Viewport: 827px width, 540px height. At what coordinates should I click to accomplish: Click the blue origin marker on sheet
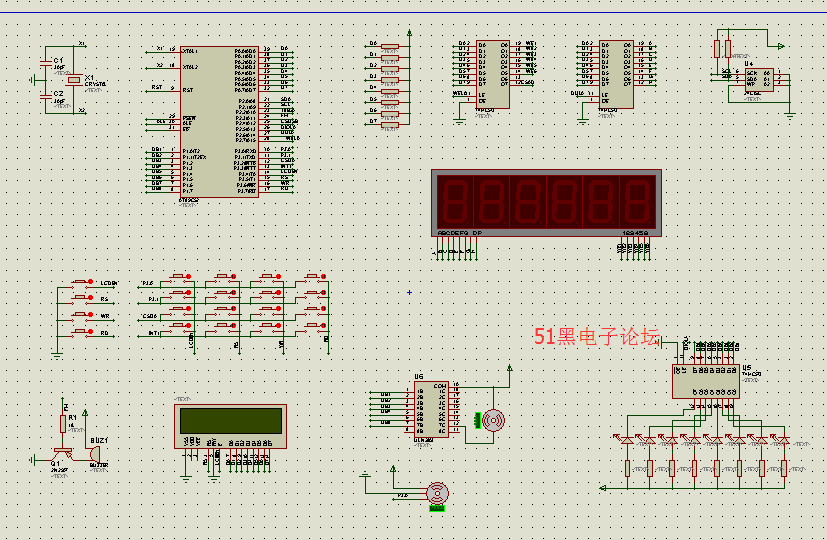[409, 292]
